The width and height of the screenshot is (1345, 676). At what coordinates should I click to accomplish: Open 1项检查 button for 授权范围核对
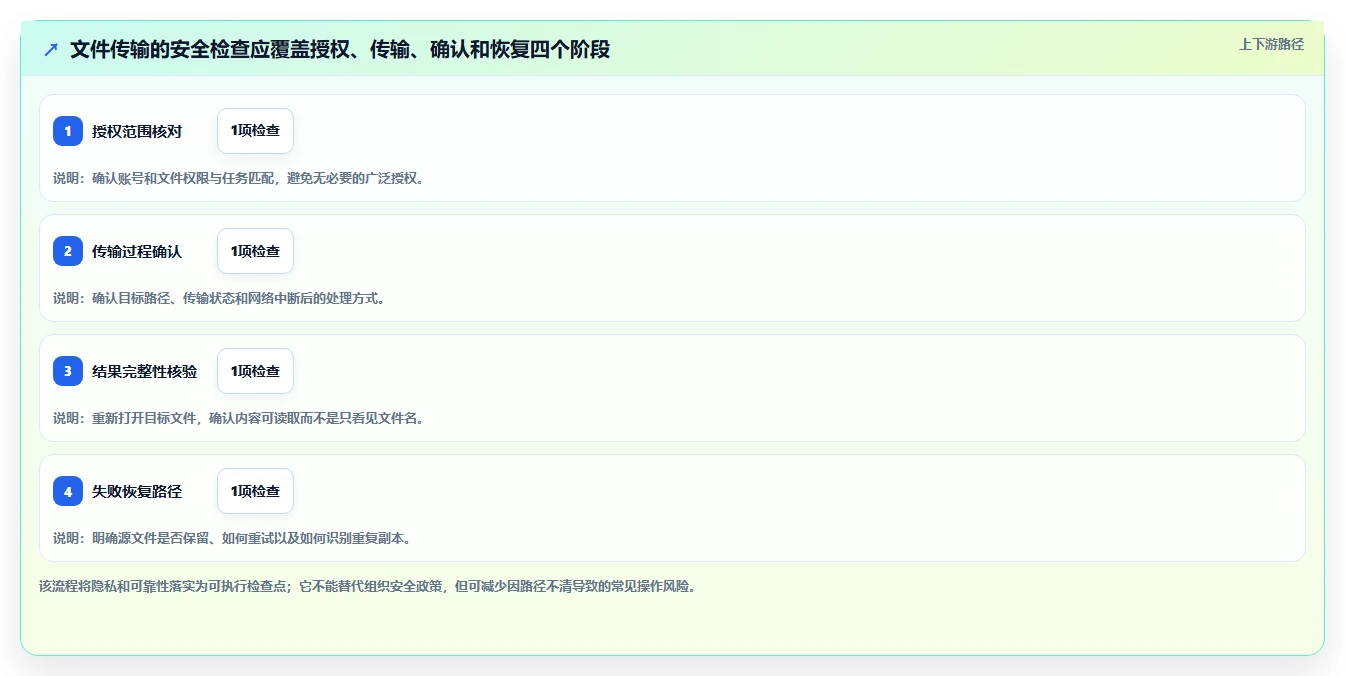point(255,131)
